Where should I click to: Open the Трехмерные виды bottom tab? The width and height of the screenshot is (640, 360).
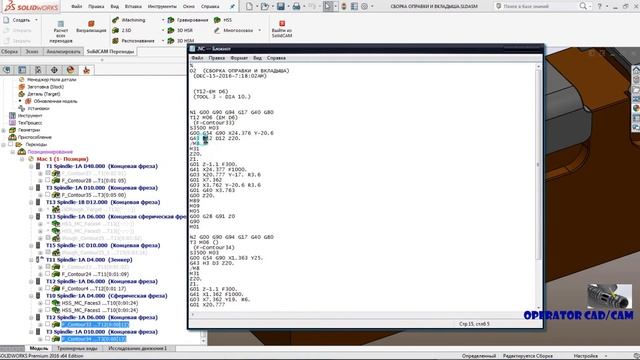point(77,349)
